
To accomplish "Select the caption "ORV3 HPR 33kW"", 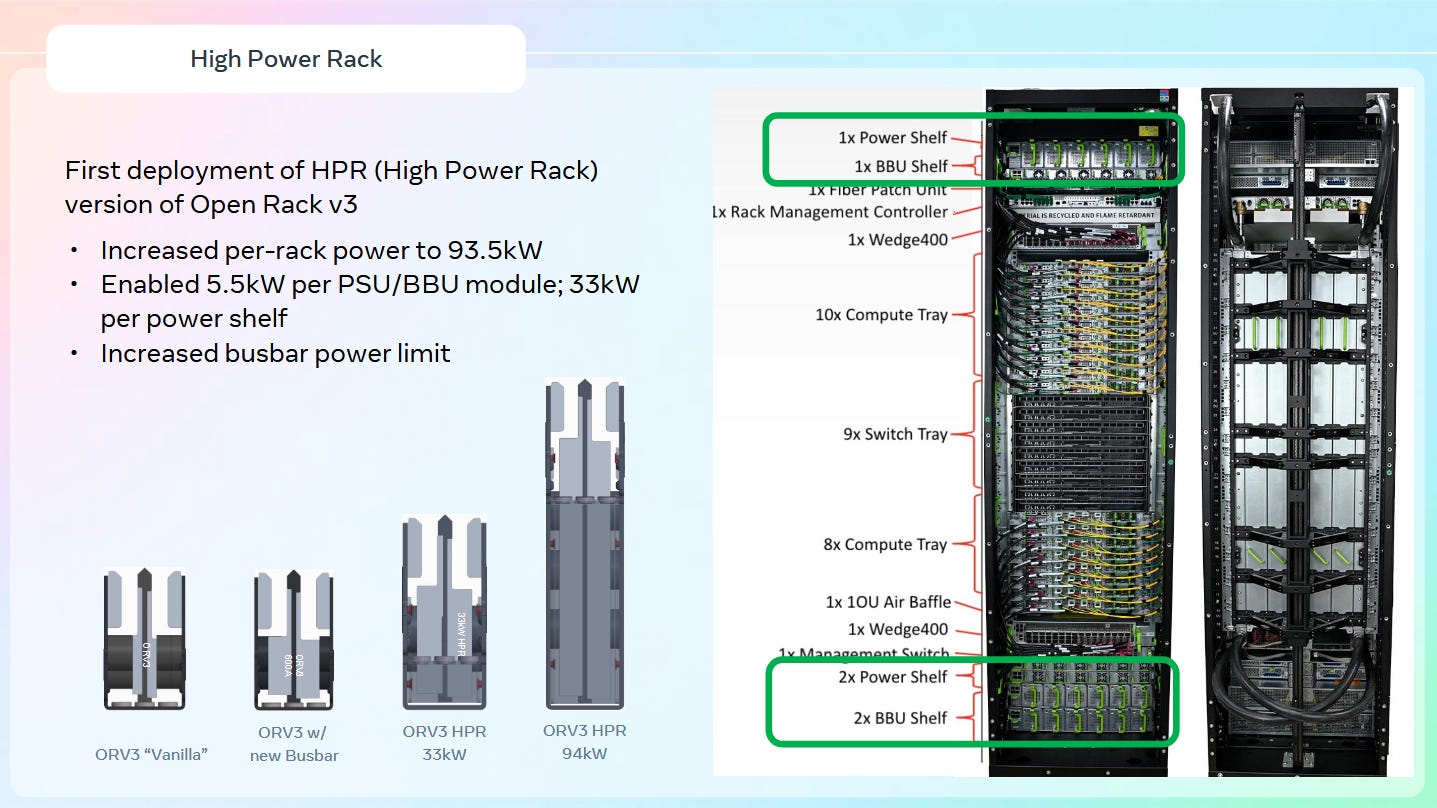I will (444, 743).
